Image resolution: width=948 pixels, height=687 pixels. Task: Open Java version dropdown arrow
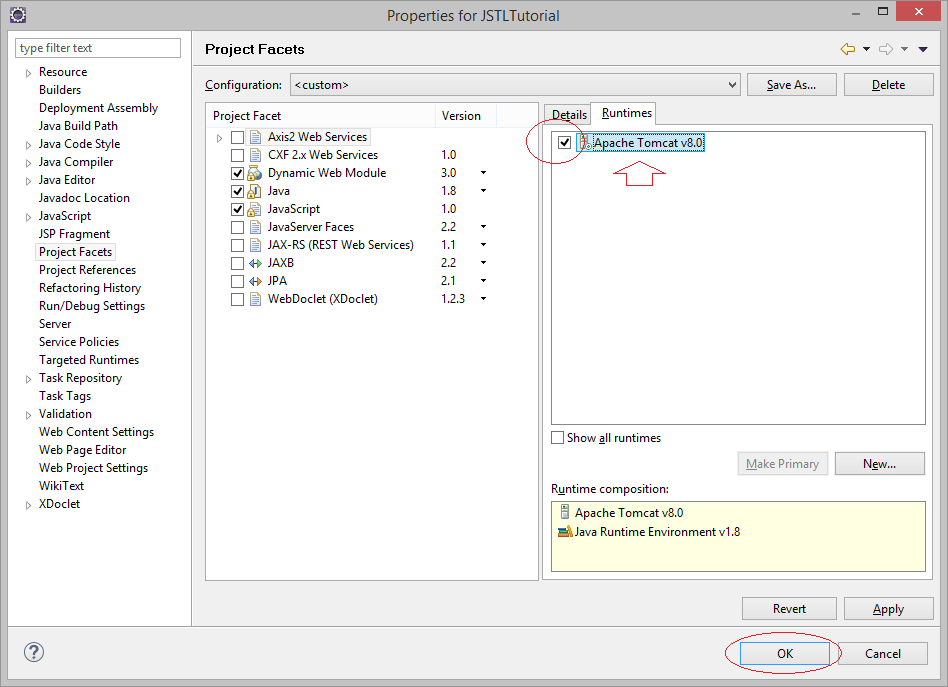[483, 191]
